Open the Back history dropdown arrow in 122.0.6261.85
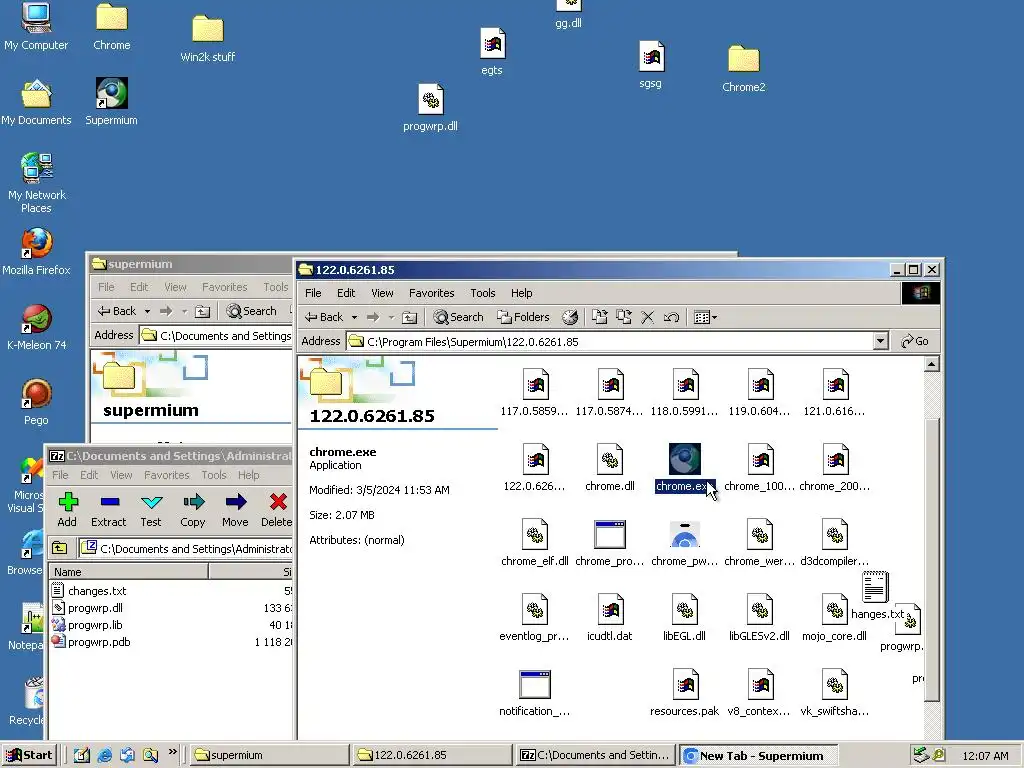The image size is (1024, 768). pos(354,317)
